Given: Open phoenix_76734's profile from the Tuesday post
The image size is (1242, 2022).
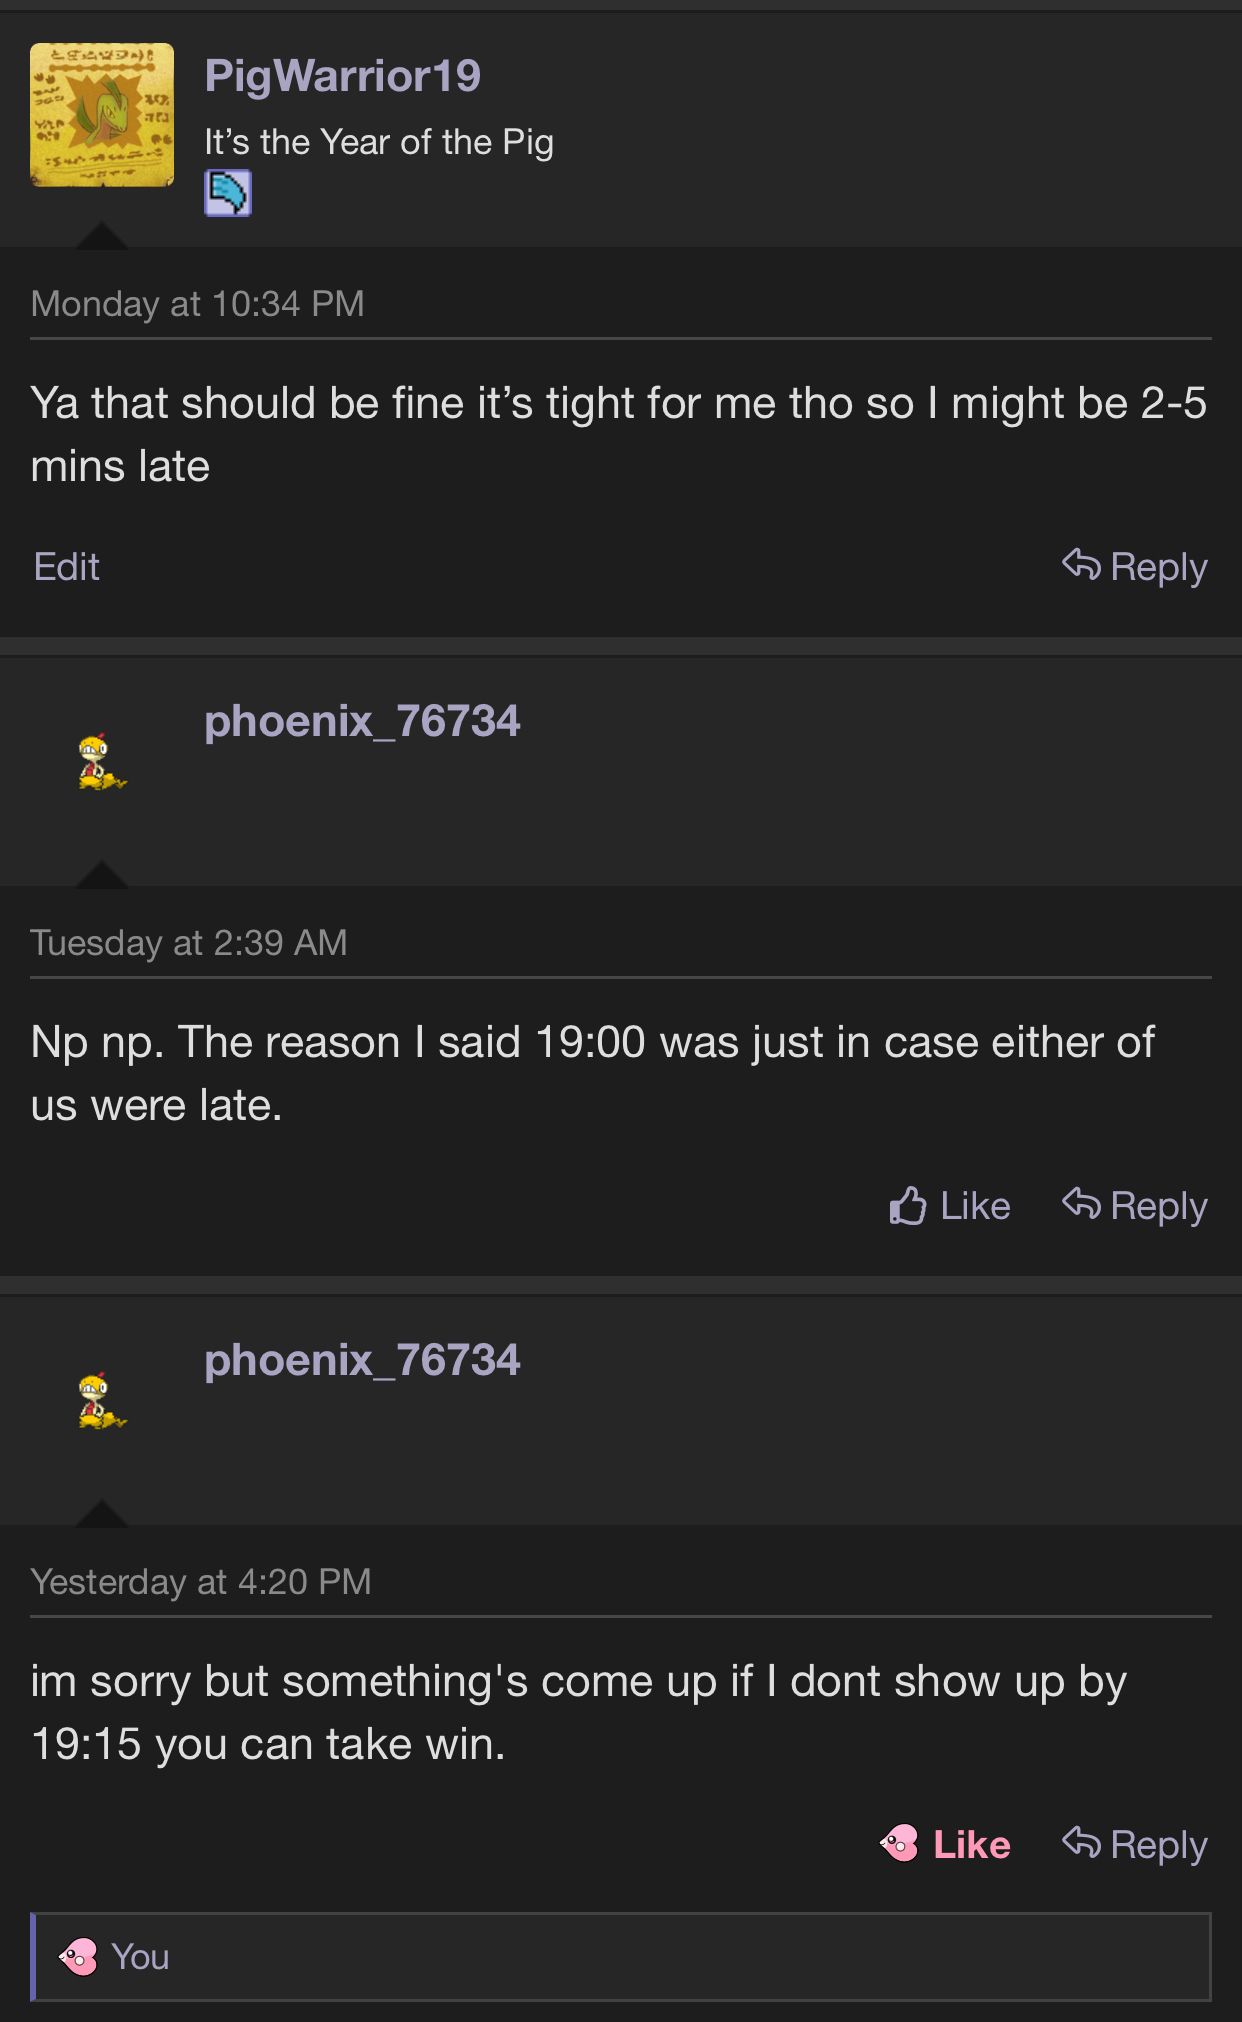Looking at the screenshot, I should point(362,721).
